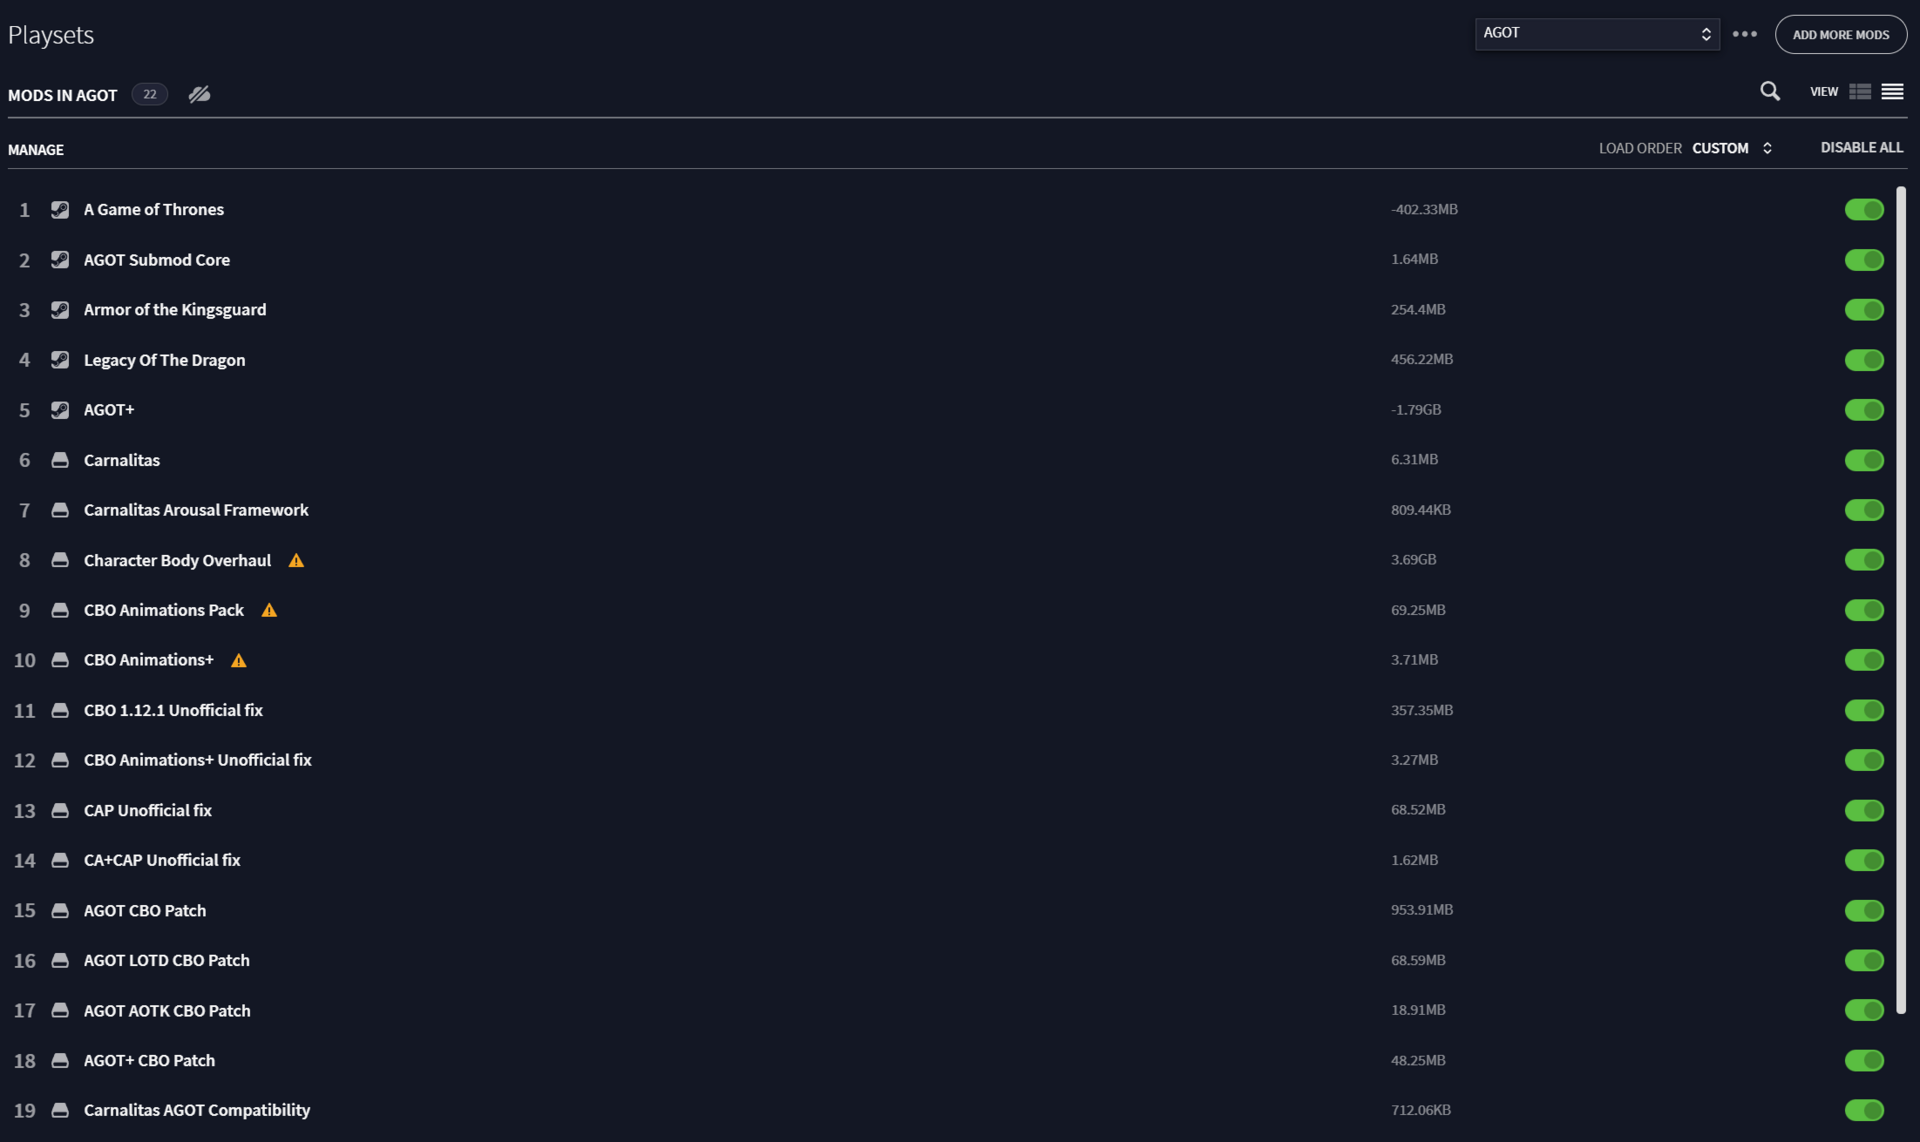
Task: Click the warning icon on CBO Animations Pack
Action: coord(269,611)
